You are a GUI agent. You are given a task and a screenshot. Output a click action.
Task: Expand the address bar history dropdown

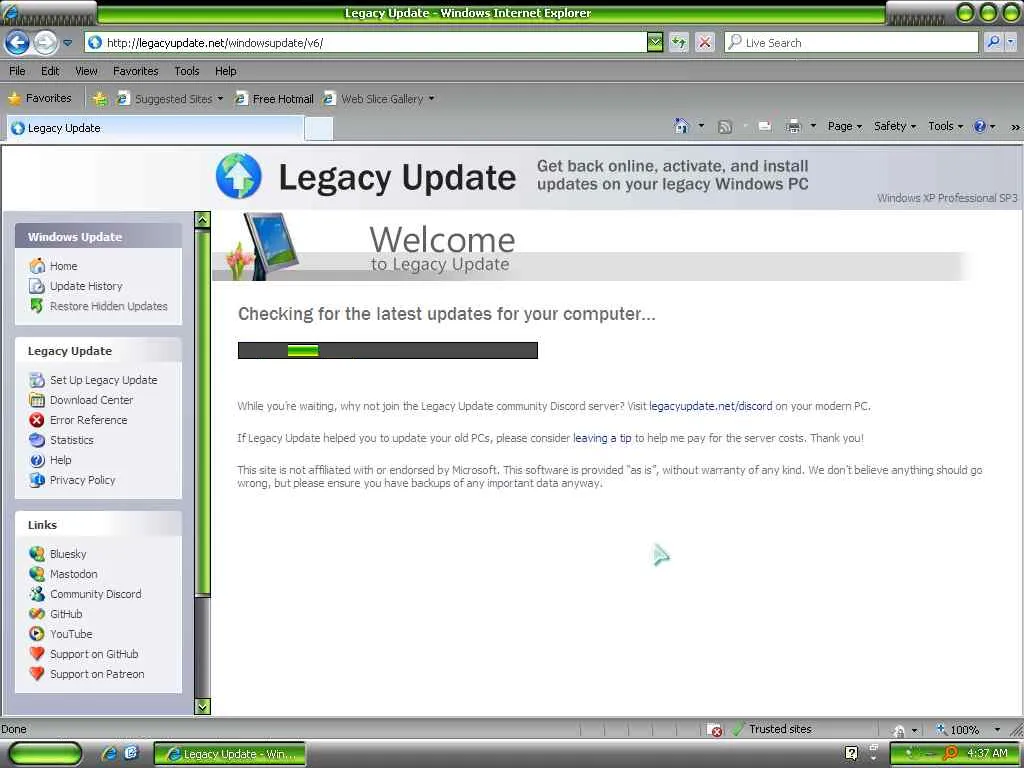pyautogui.click(x=655, y=42)
